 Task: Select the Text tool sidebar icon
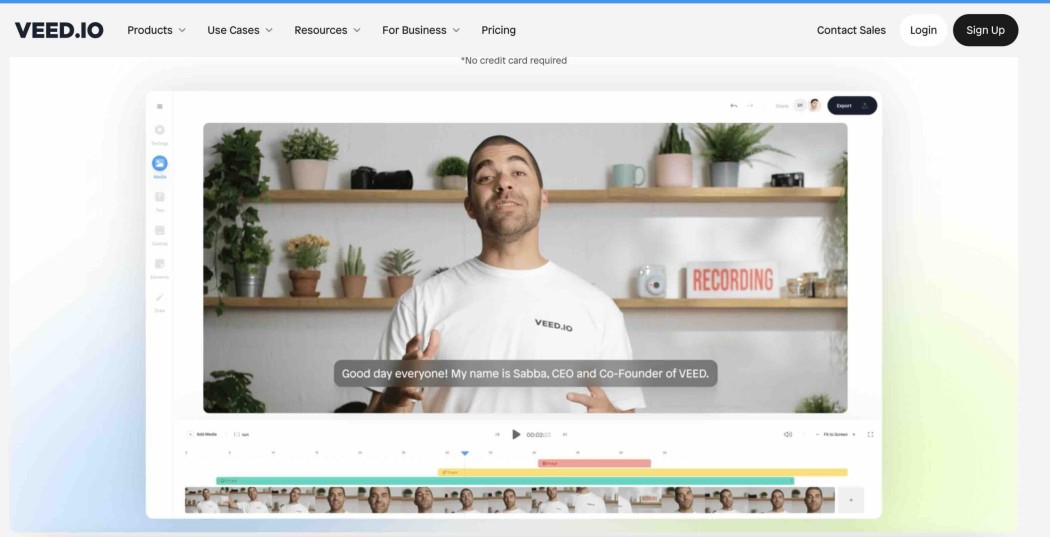click(159, 197)
